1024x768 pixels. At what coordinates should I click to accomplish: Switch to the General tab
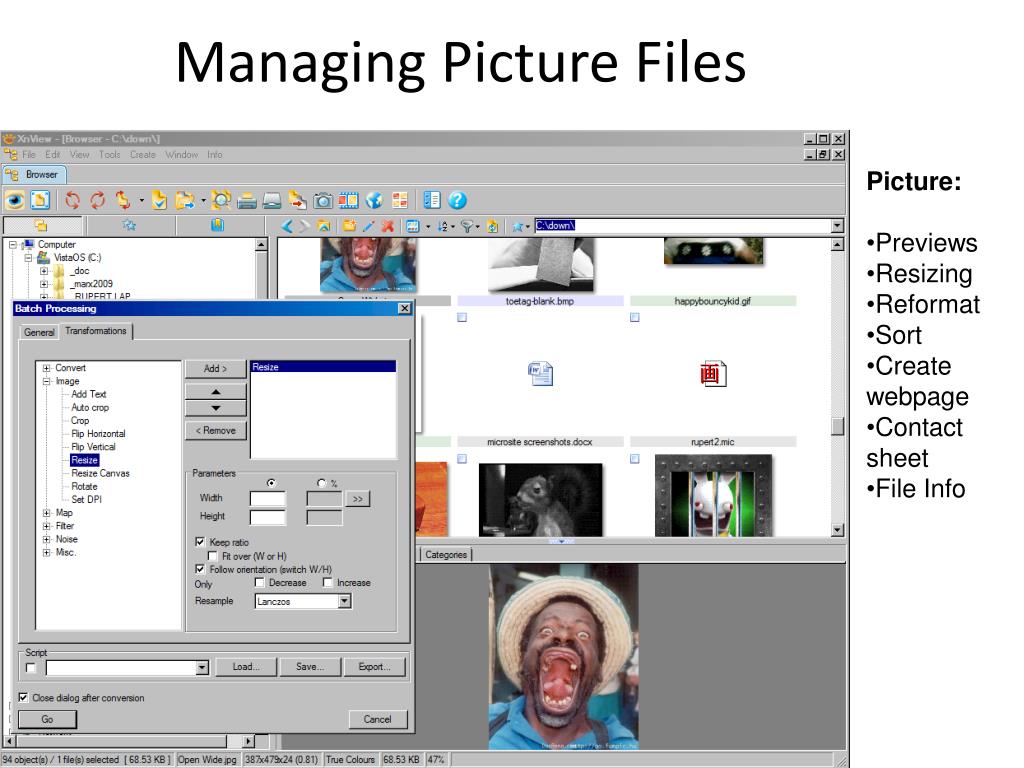tap(39, 332)
